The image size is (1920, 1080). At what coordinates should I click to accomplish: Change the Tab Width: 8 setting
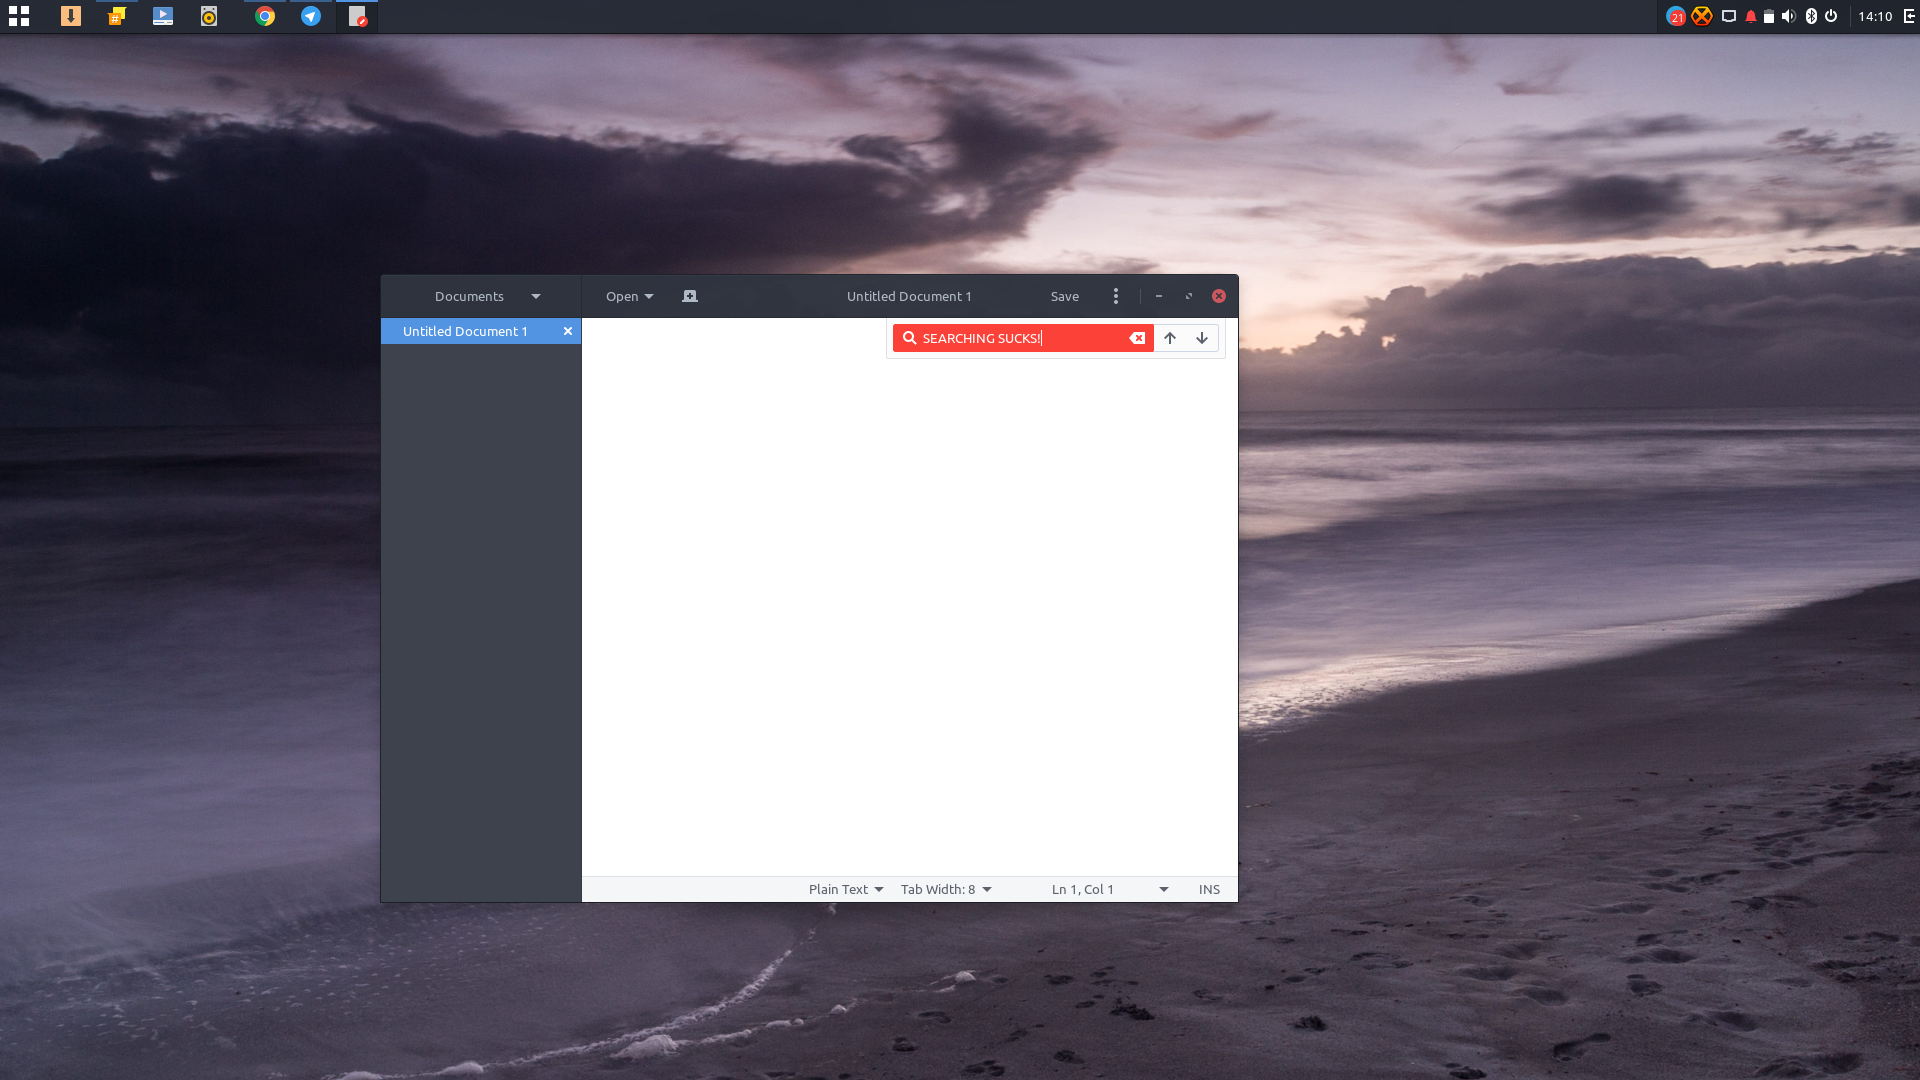tap(946, 889)
